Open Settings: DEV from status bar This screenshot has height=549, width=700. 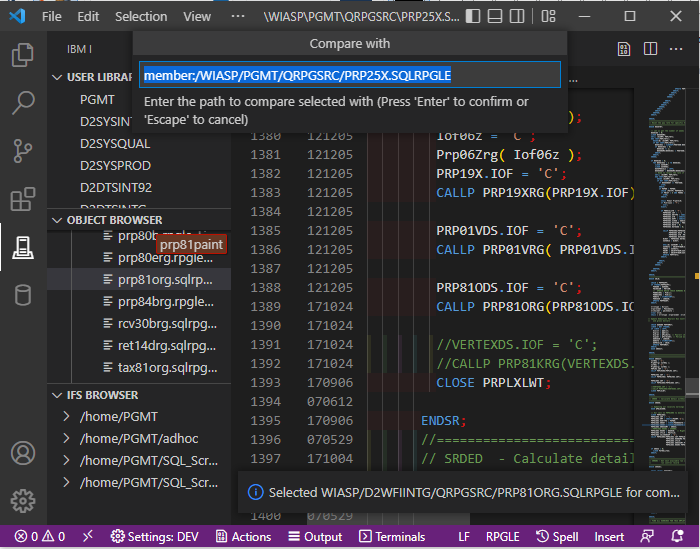[154, 537]
